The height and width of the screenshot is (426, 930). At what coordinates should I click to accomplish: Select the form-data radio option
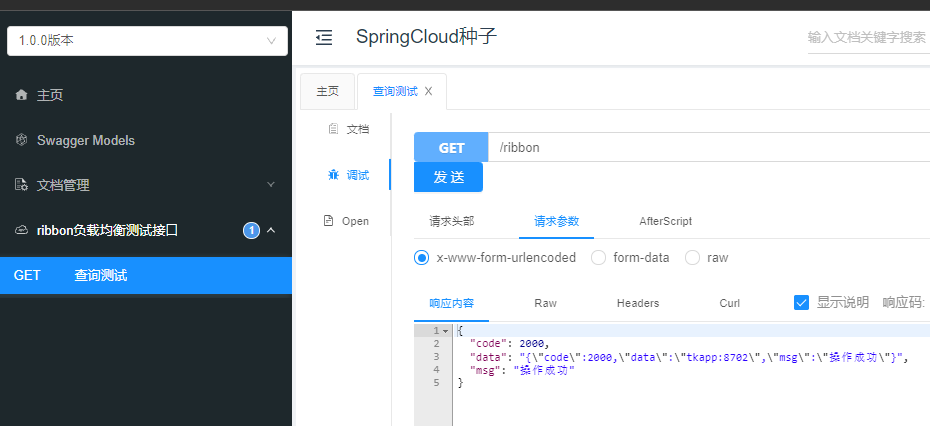(598, 257)
